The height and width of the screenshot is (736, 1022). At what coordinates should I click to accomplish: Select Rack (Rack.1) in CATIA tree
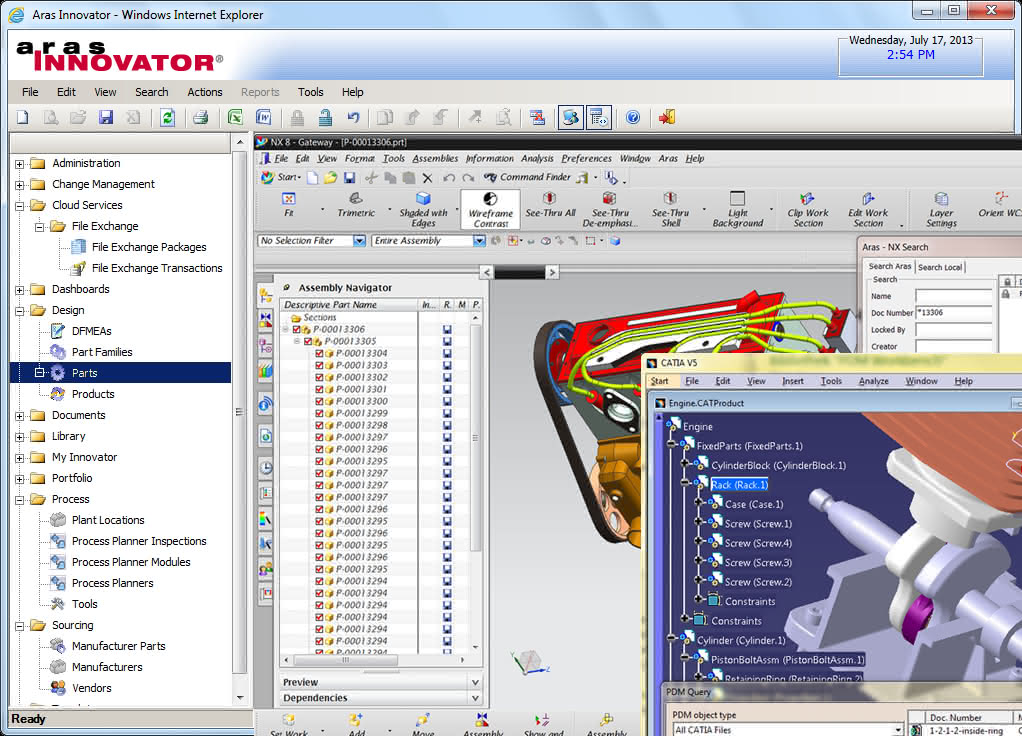pyautogui.click(x=739, y=484)
